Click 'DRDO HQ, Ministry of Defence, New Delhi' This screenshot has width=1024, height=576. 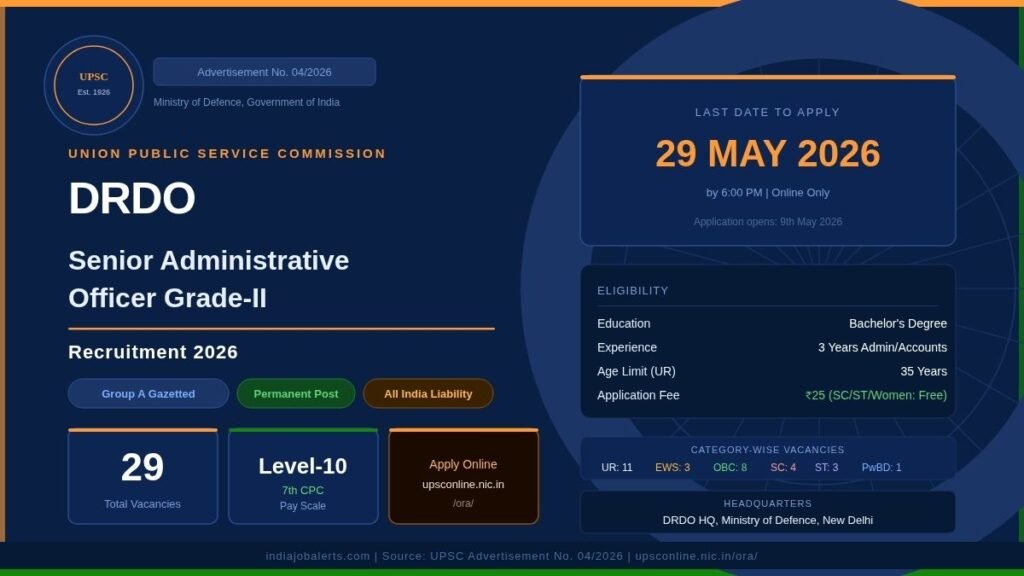(x=768, y=520)
